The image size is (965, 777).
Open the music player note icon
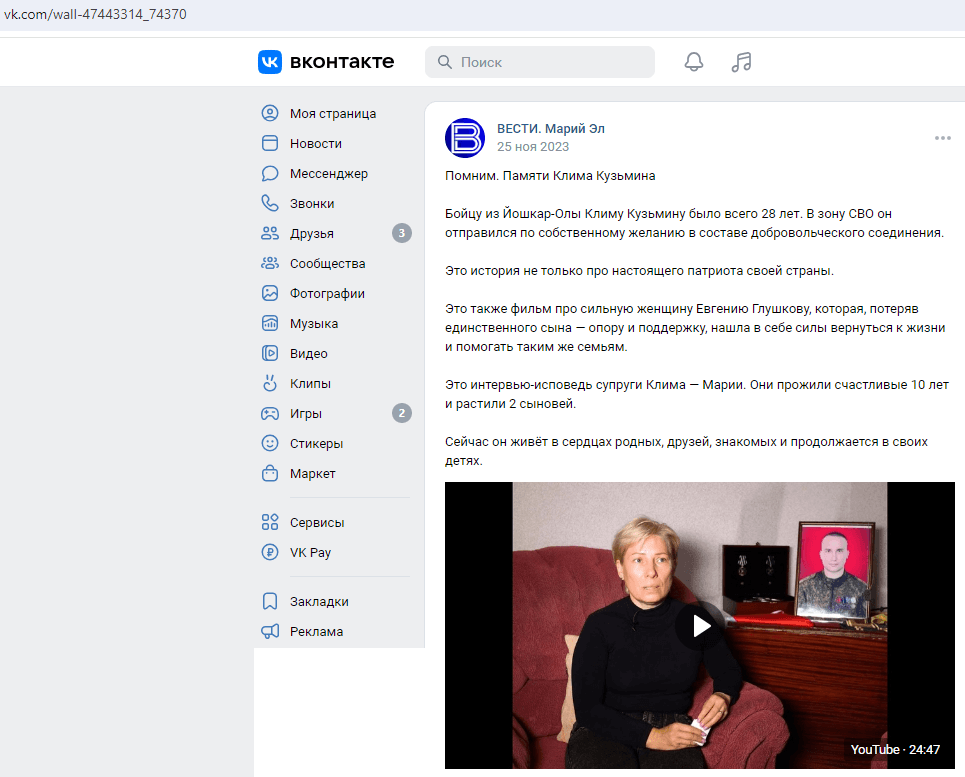[742, 62]
